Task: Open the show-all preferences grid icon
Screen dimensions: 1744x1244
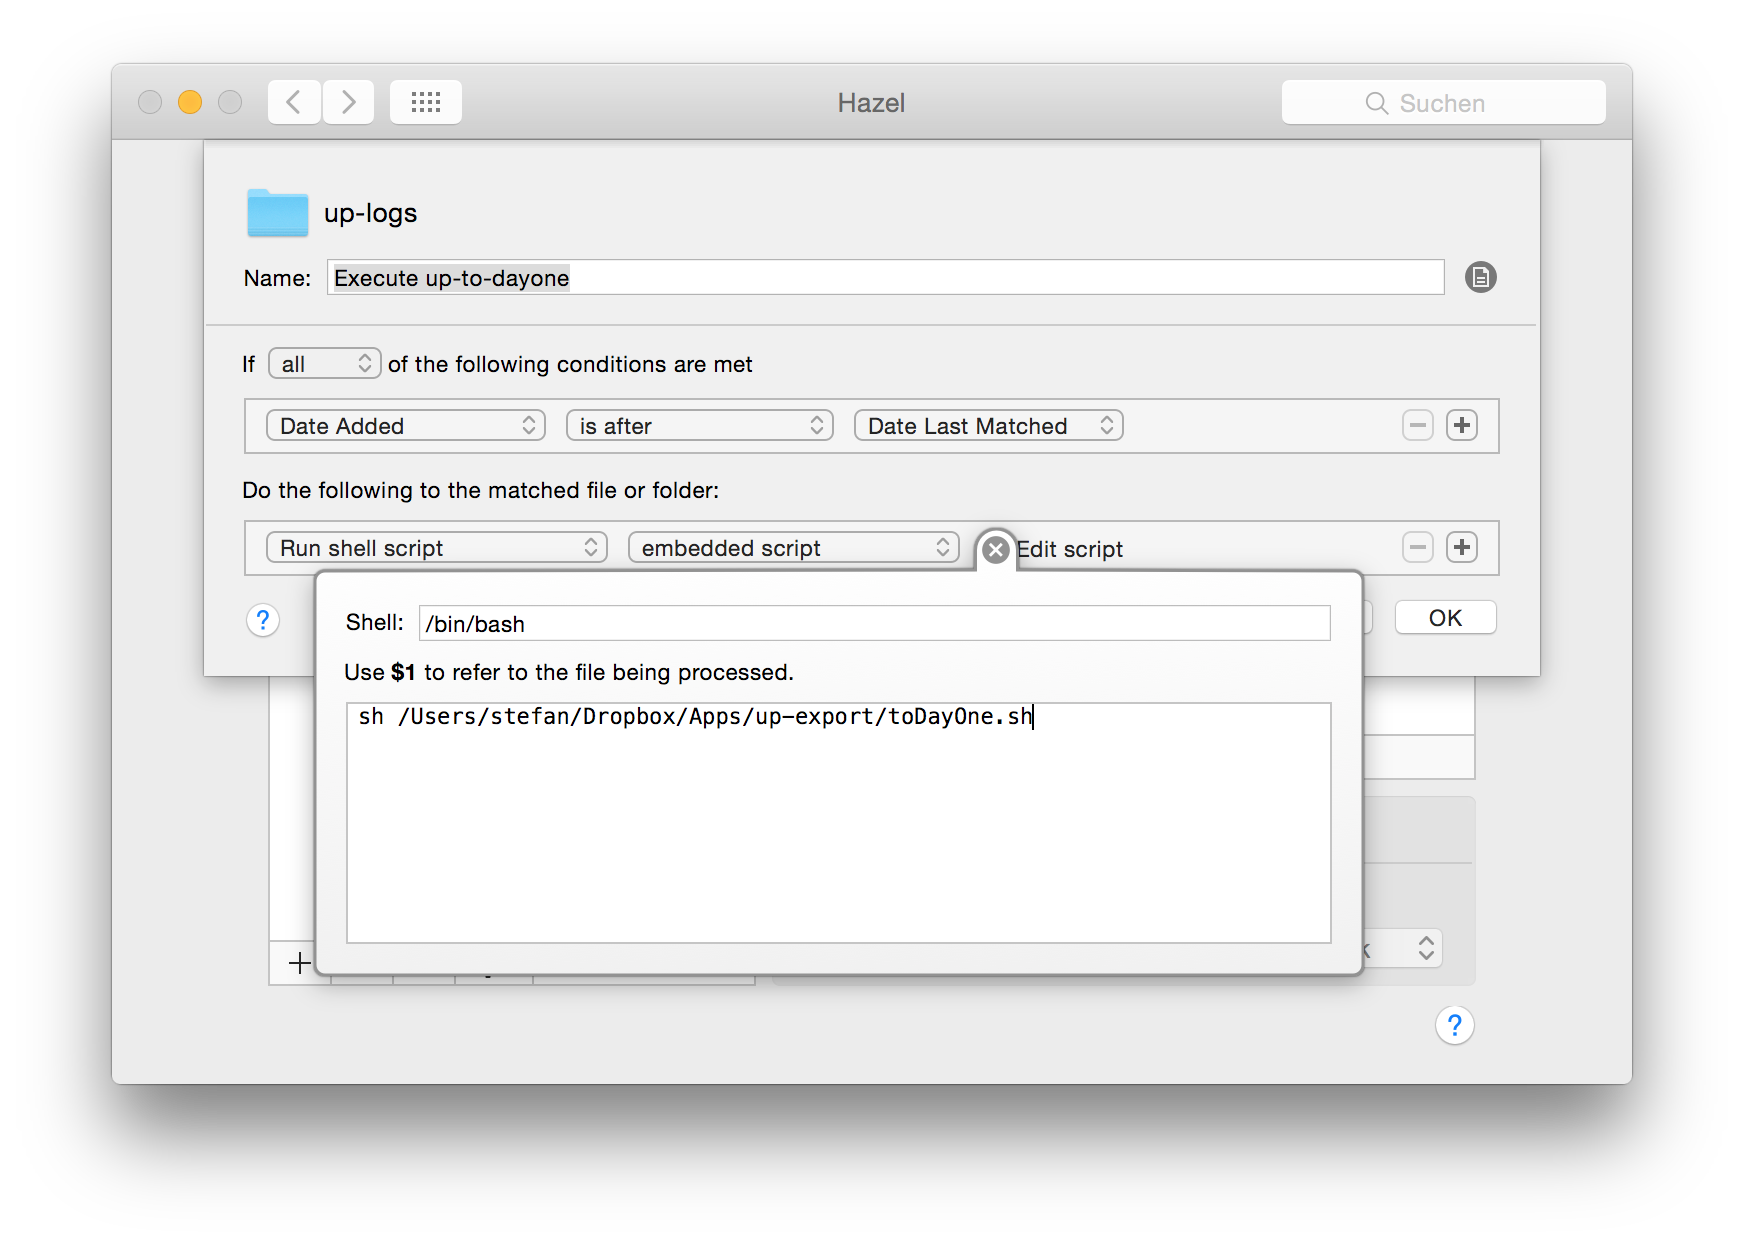Action: tap(425, 101)
